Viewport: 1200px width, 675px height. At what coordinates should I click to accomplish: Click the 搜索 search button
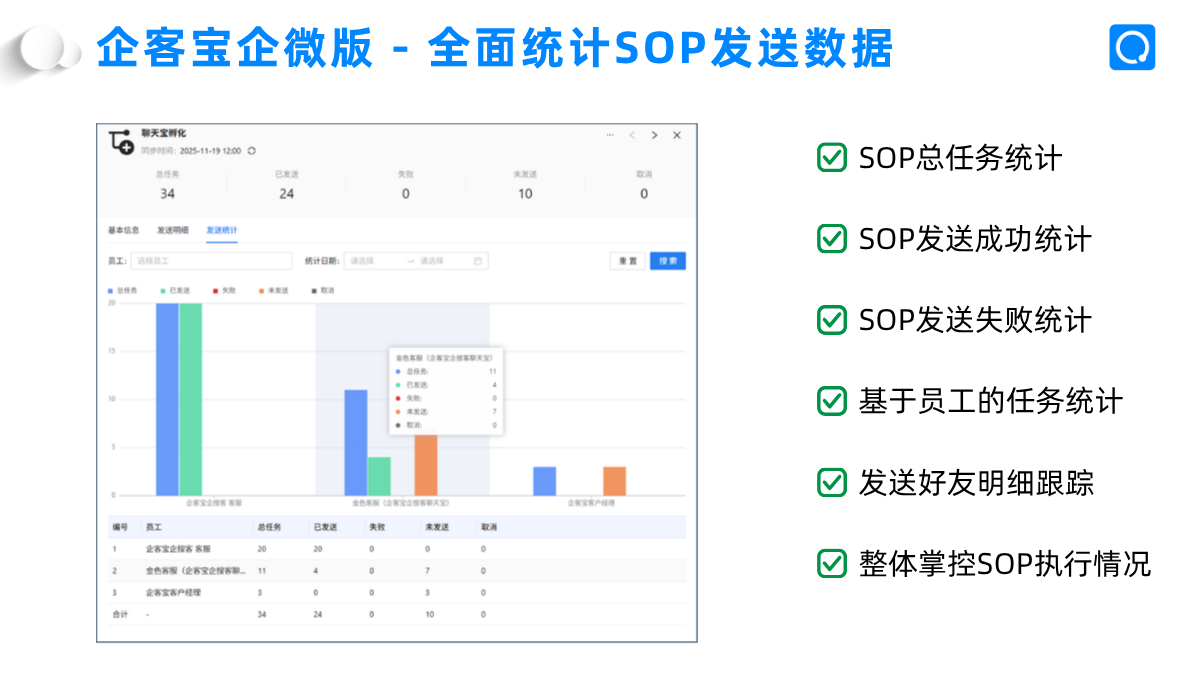pos(668,261)
